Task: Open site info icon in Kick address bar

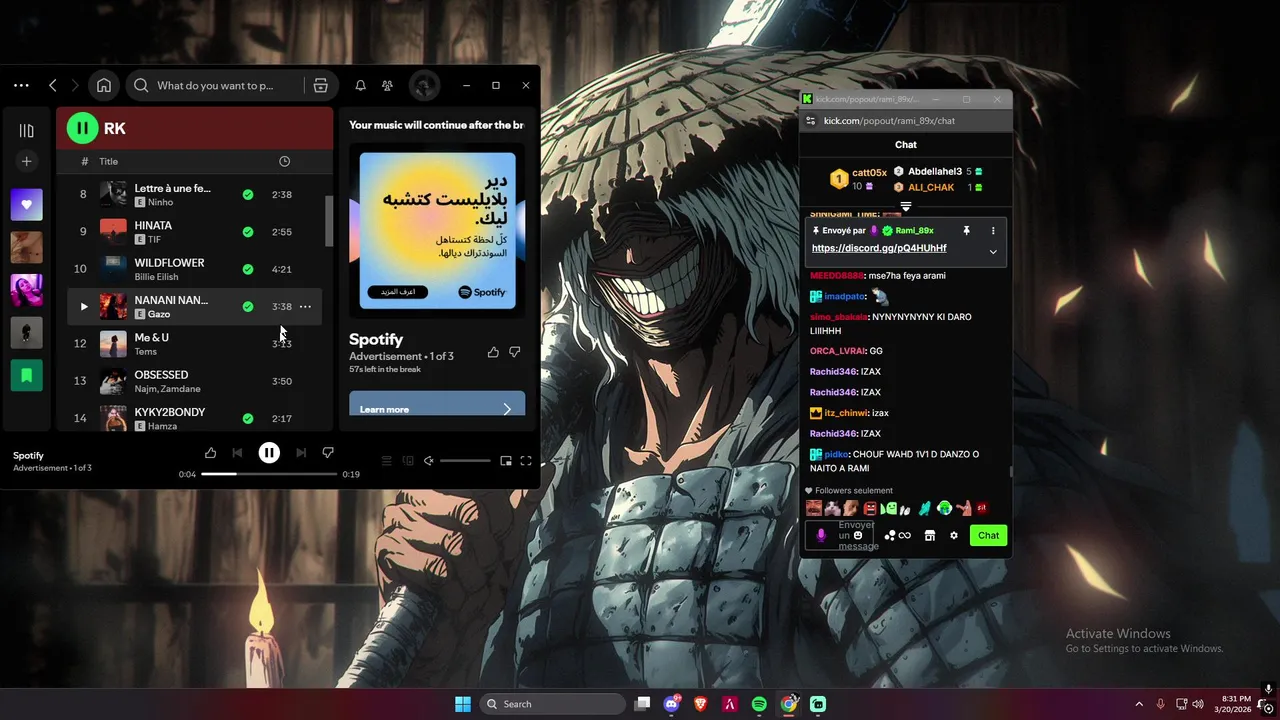Action: (x=811, y=121)
